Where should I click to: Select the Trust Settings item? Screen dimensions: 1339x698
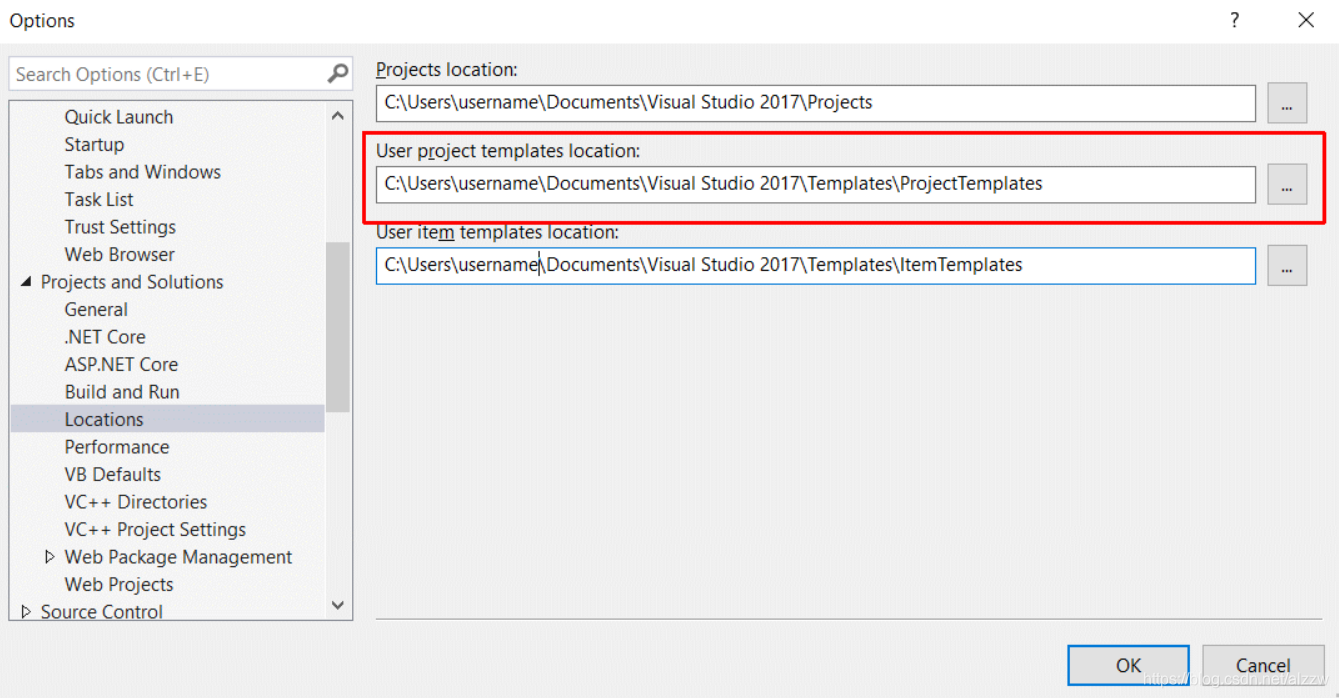(120, 227)
